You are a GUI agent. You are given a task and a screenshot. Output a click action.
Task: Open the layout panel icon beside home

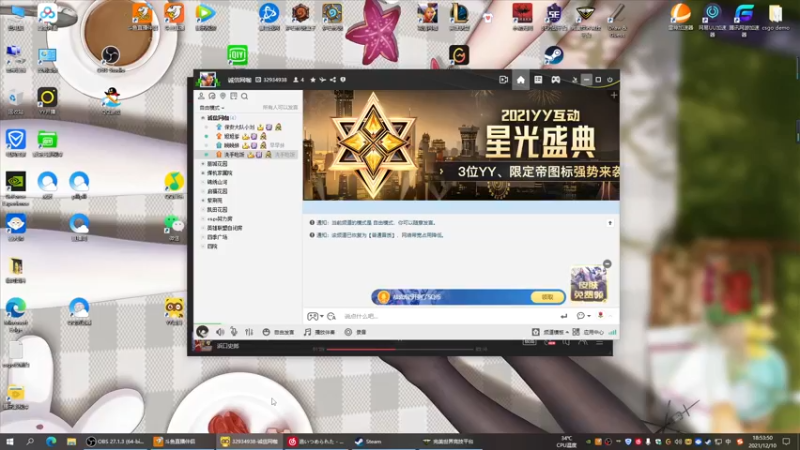[538, 80]
